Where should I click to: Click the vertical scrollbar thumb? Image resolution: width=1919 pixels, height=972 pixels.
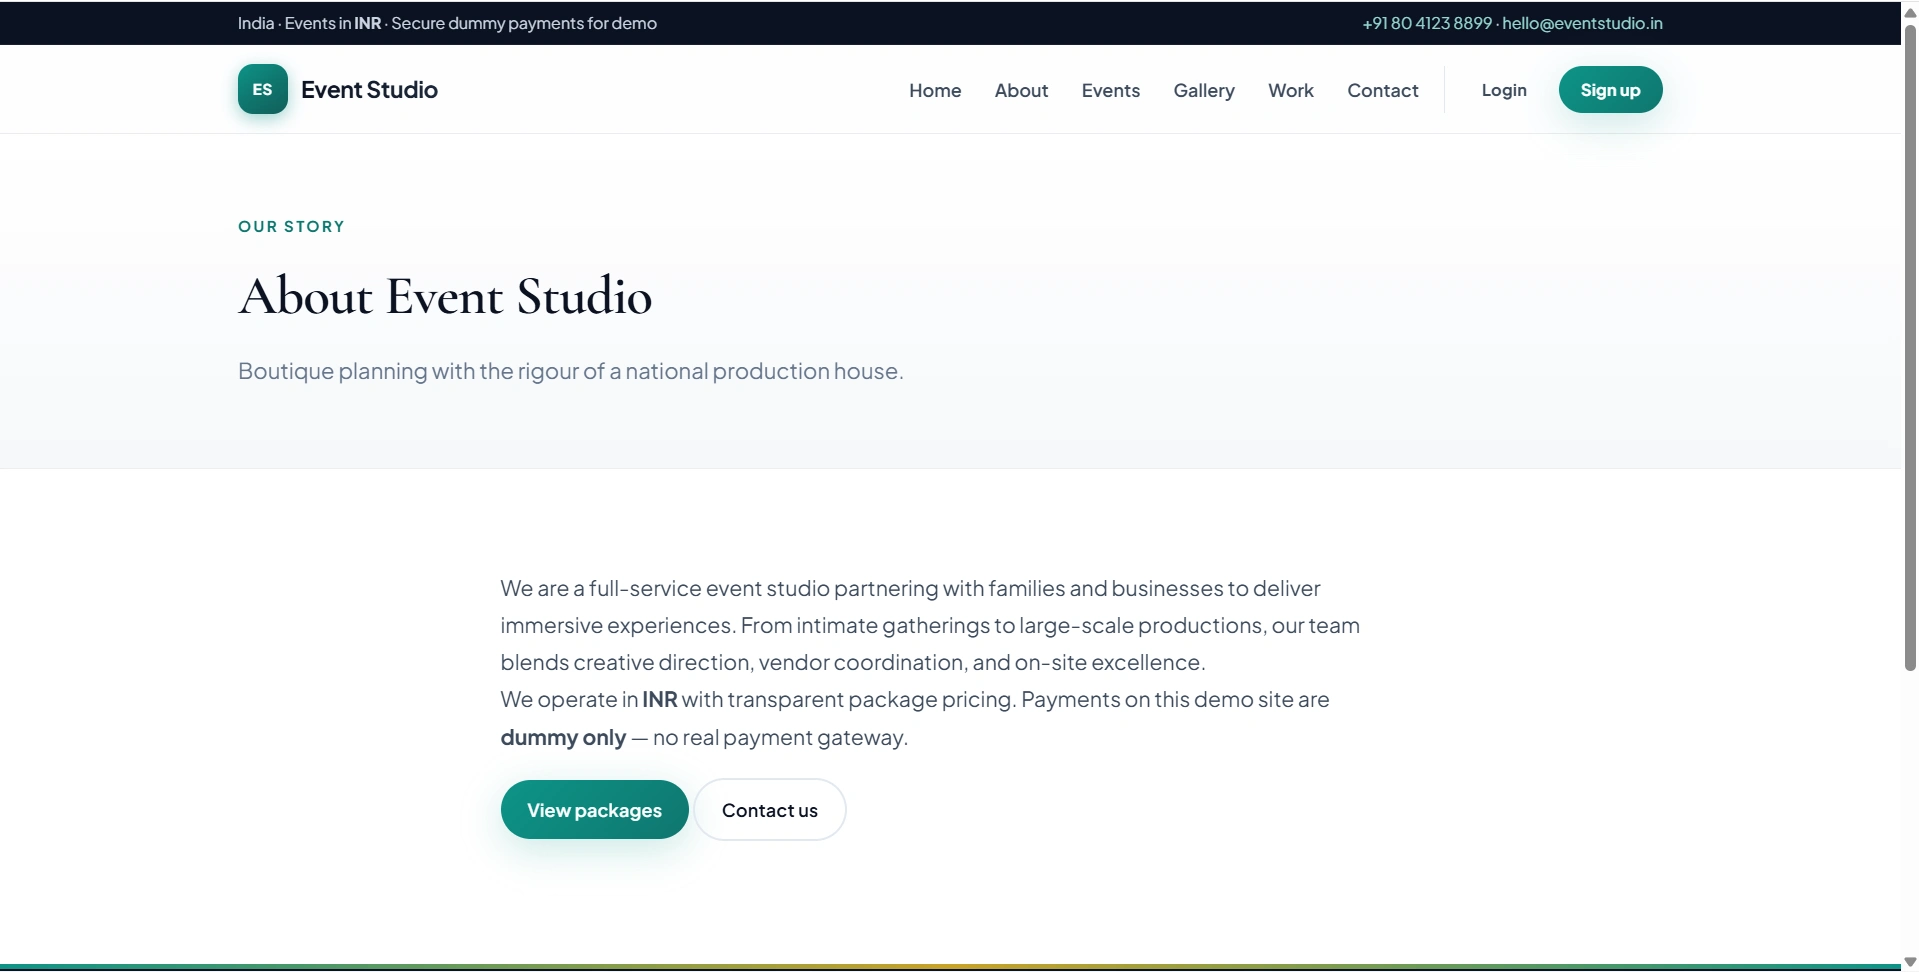(x=1910, y=348)
